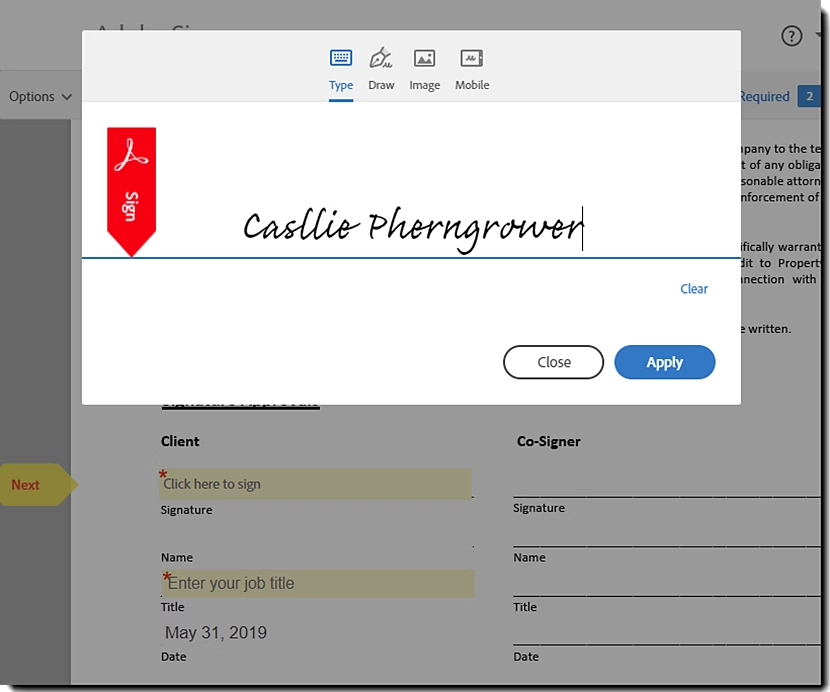This screenshot has height=692, width=830.
Task: Select the Mobile device signature icon
Action: tap(471, 58)
